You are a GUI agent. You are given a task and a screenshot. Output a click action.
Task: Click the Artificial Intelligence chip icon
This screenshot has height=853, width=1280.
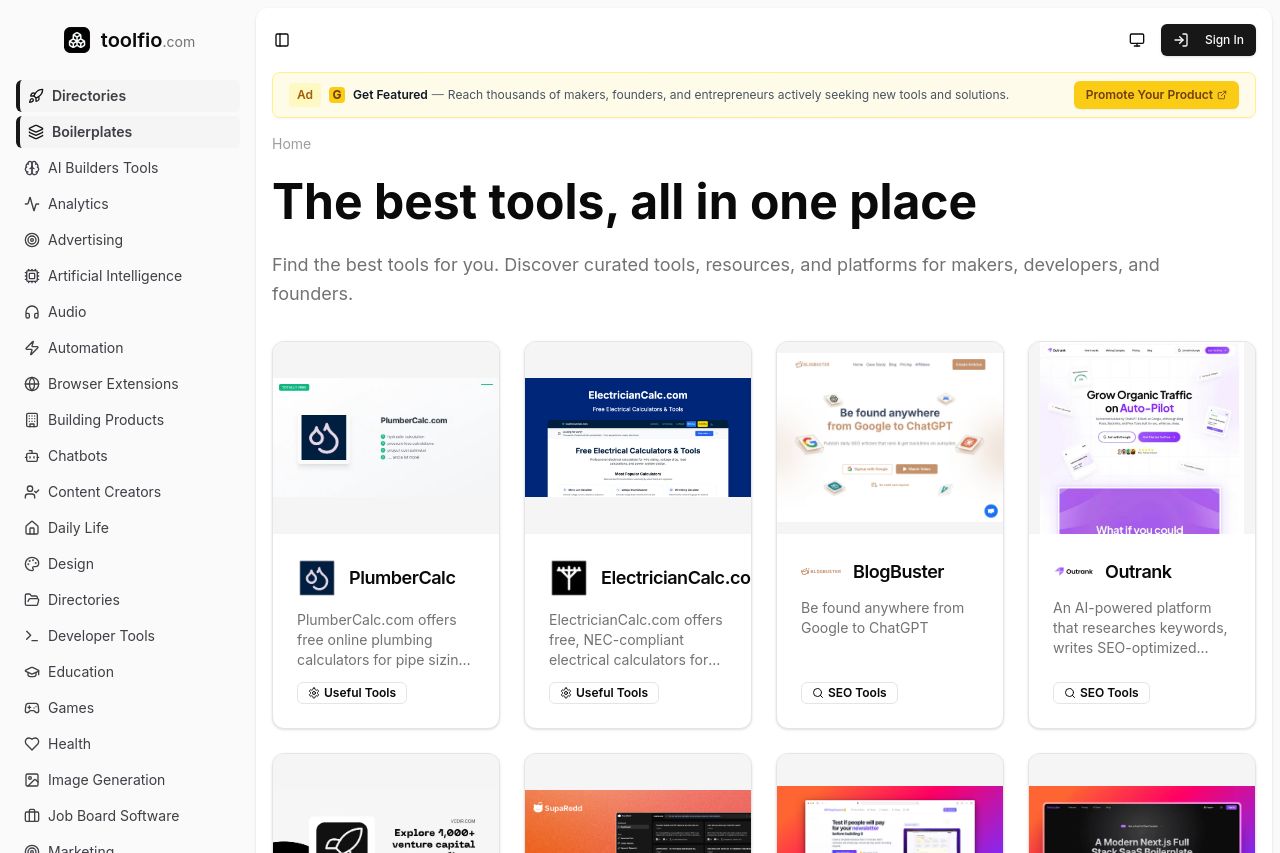coord(32,276)
